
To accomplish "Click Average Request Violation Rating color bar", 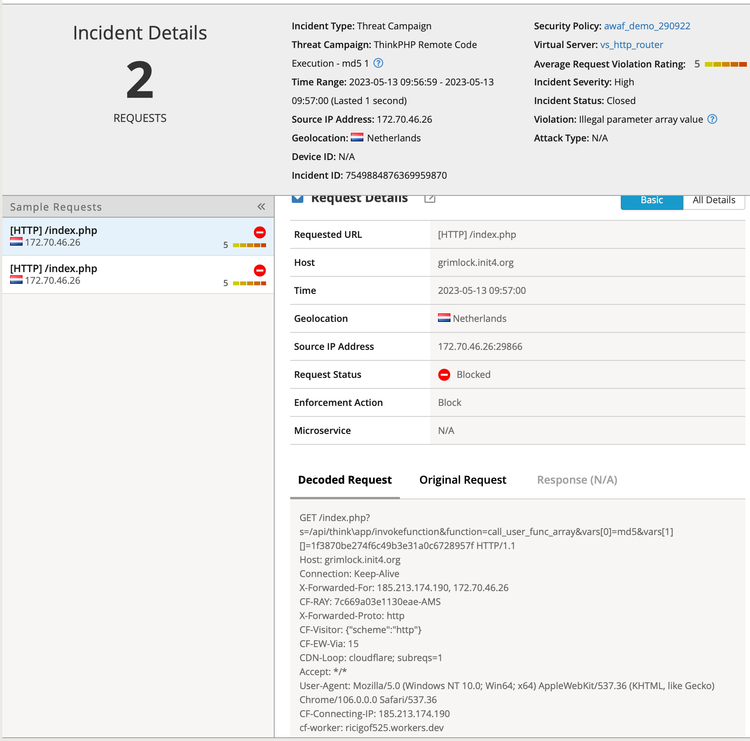I will [x=726, y=64].
